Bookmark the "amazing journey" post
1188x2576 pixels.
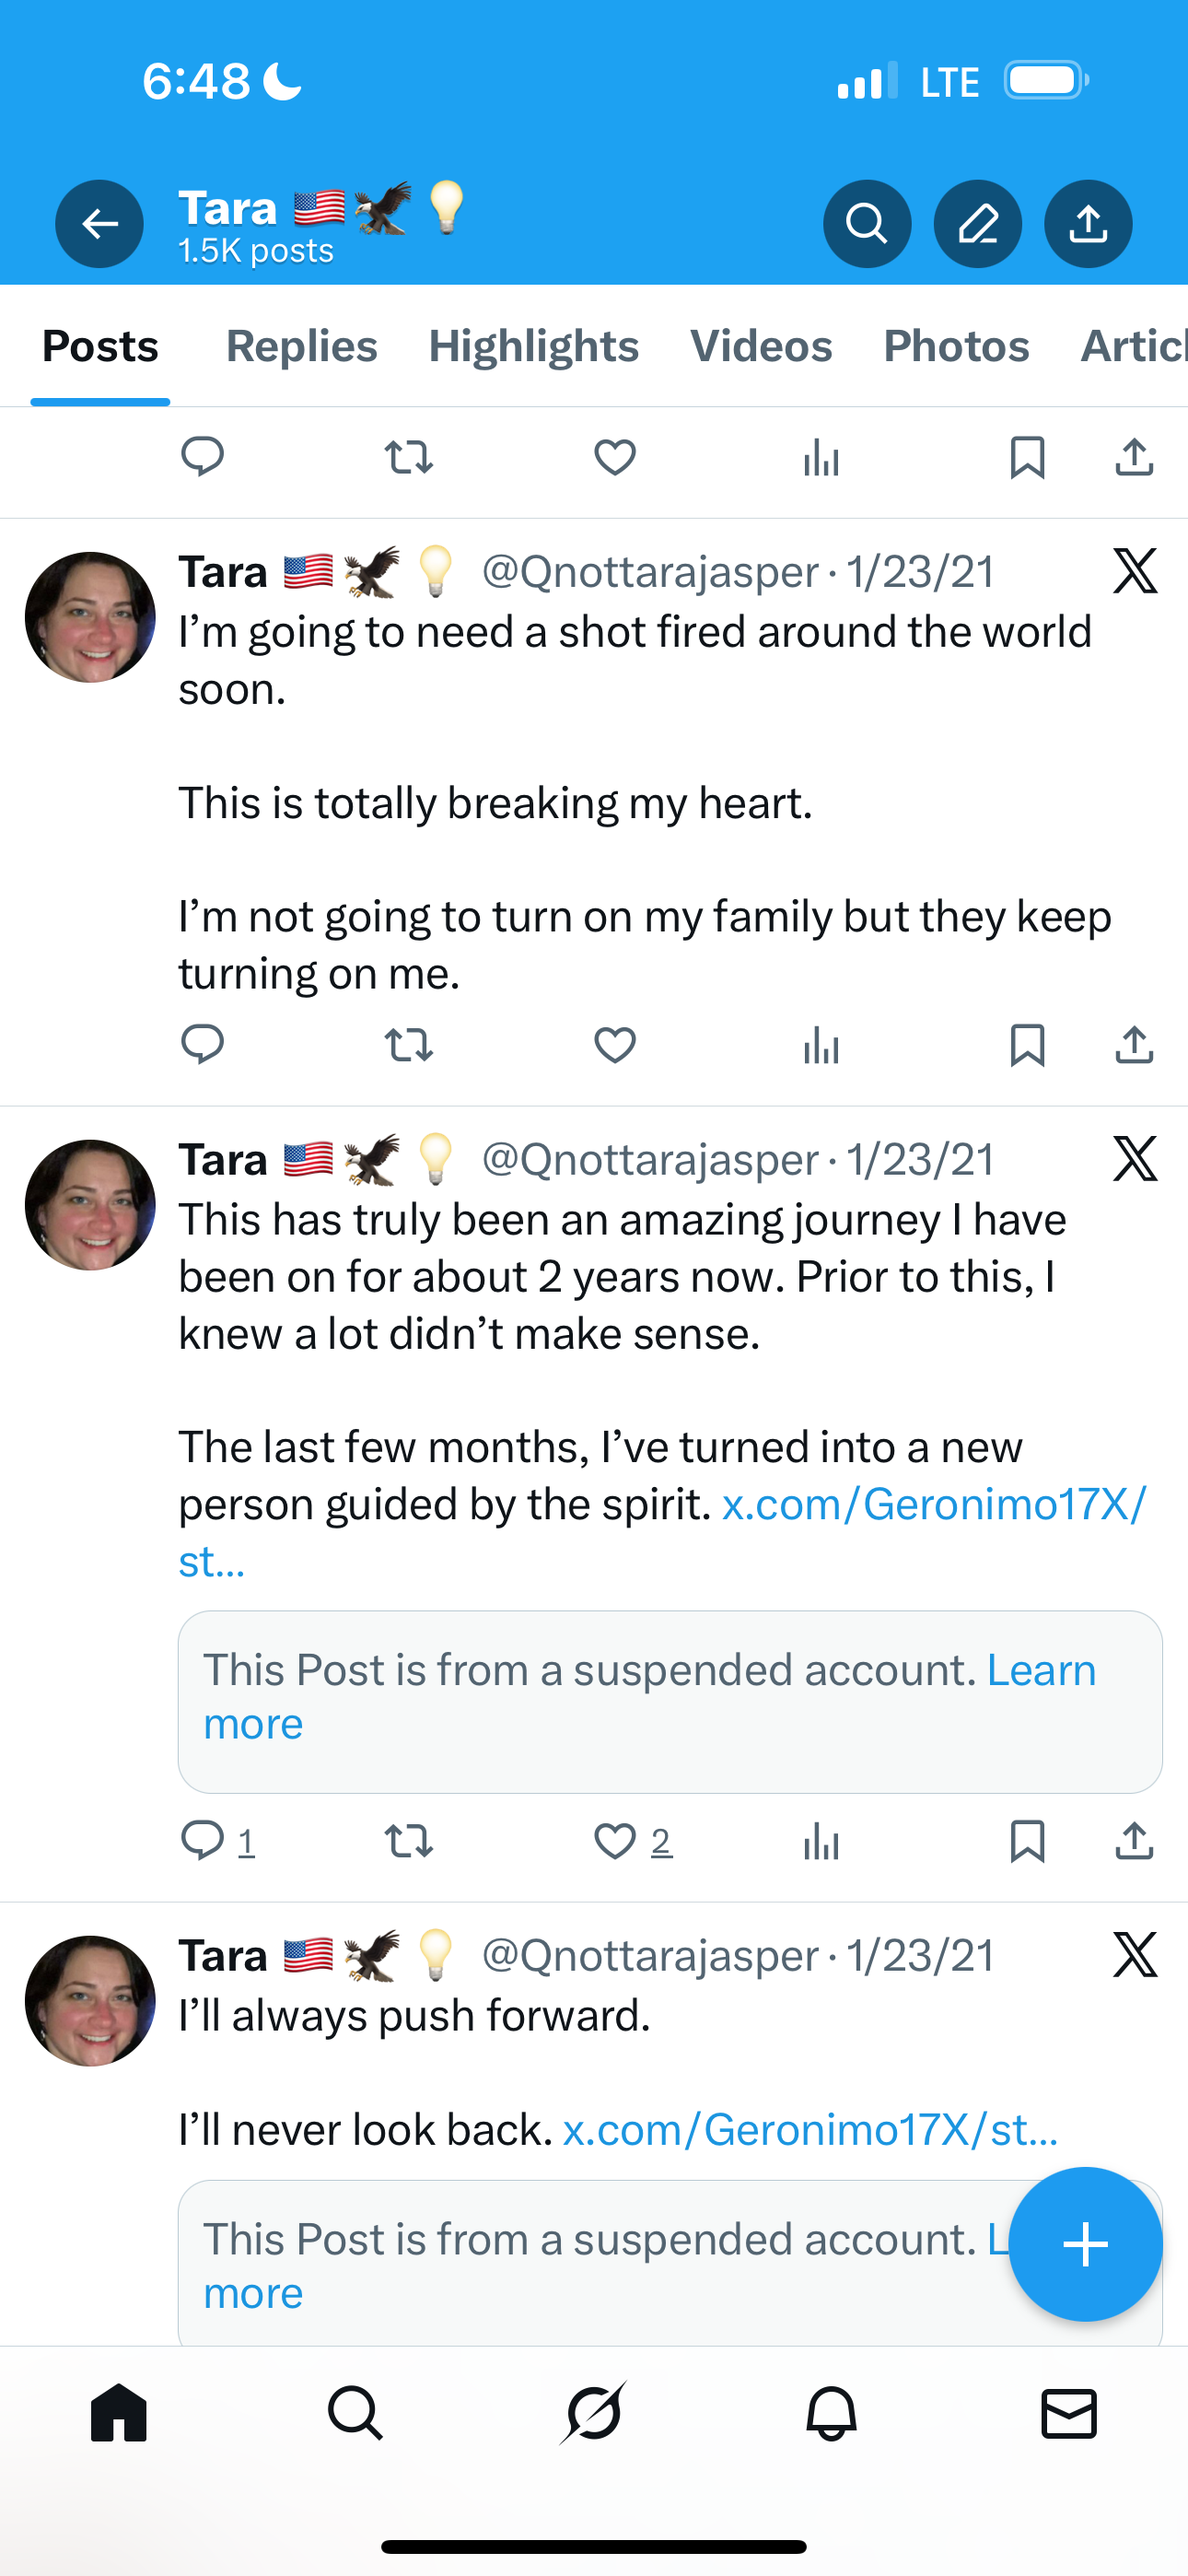click(1027, 1841)
